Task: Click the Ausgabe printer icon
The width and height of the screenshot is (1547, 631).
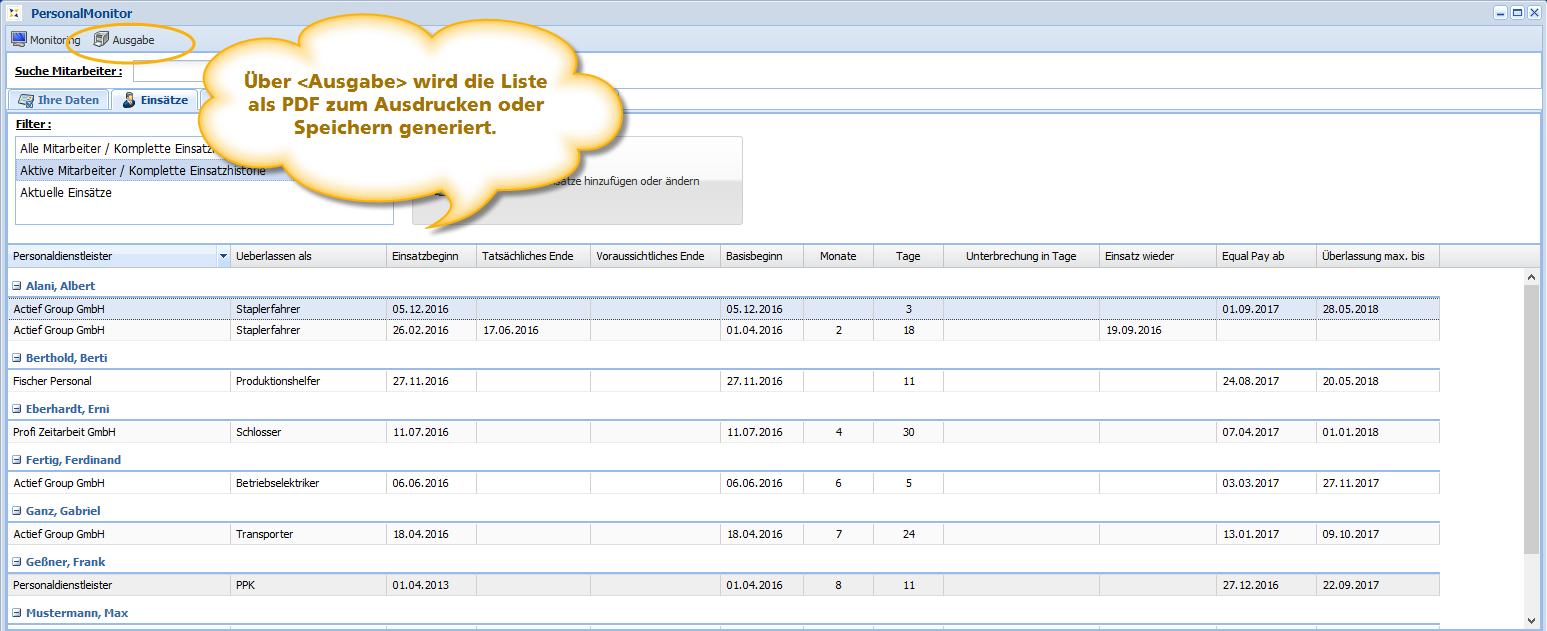Action: click(101, 40)
